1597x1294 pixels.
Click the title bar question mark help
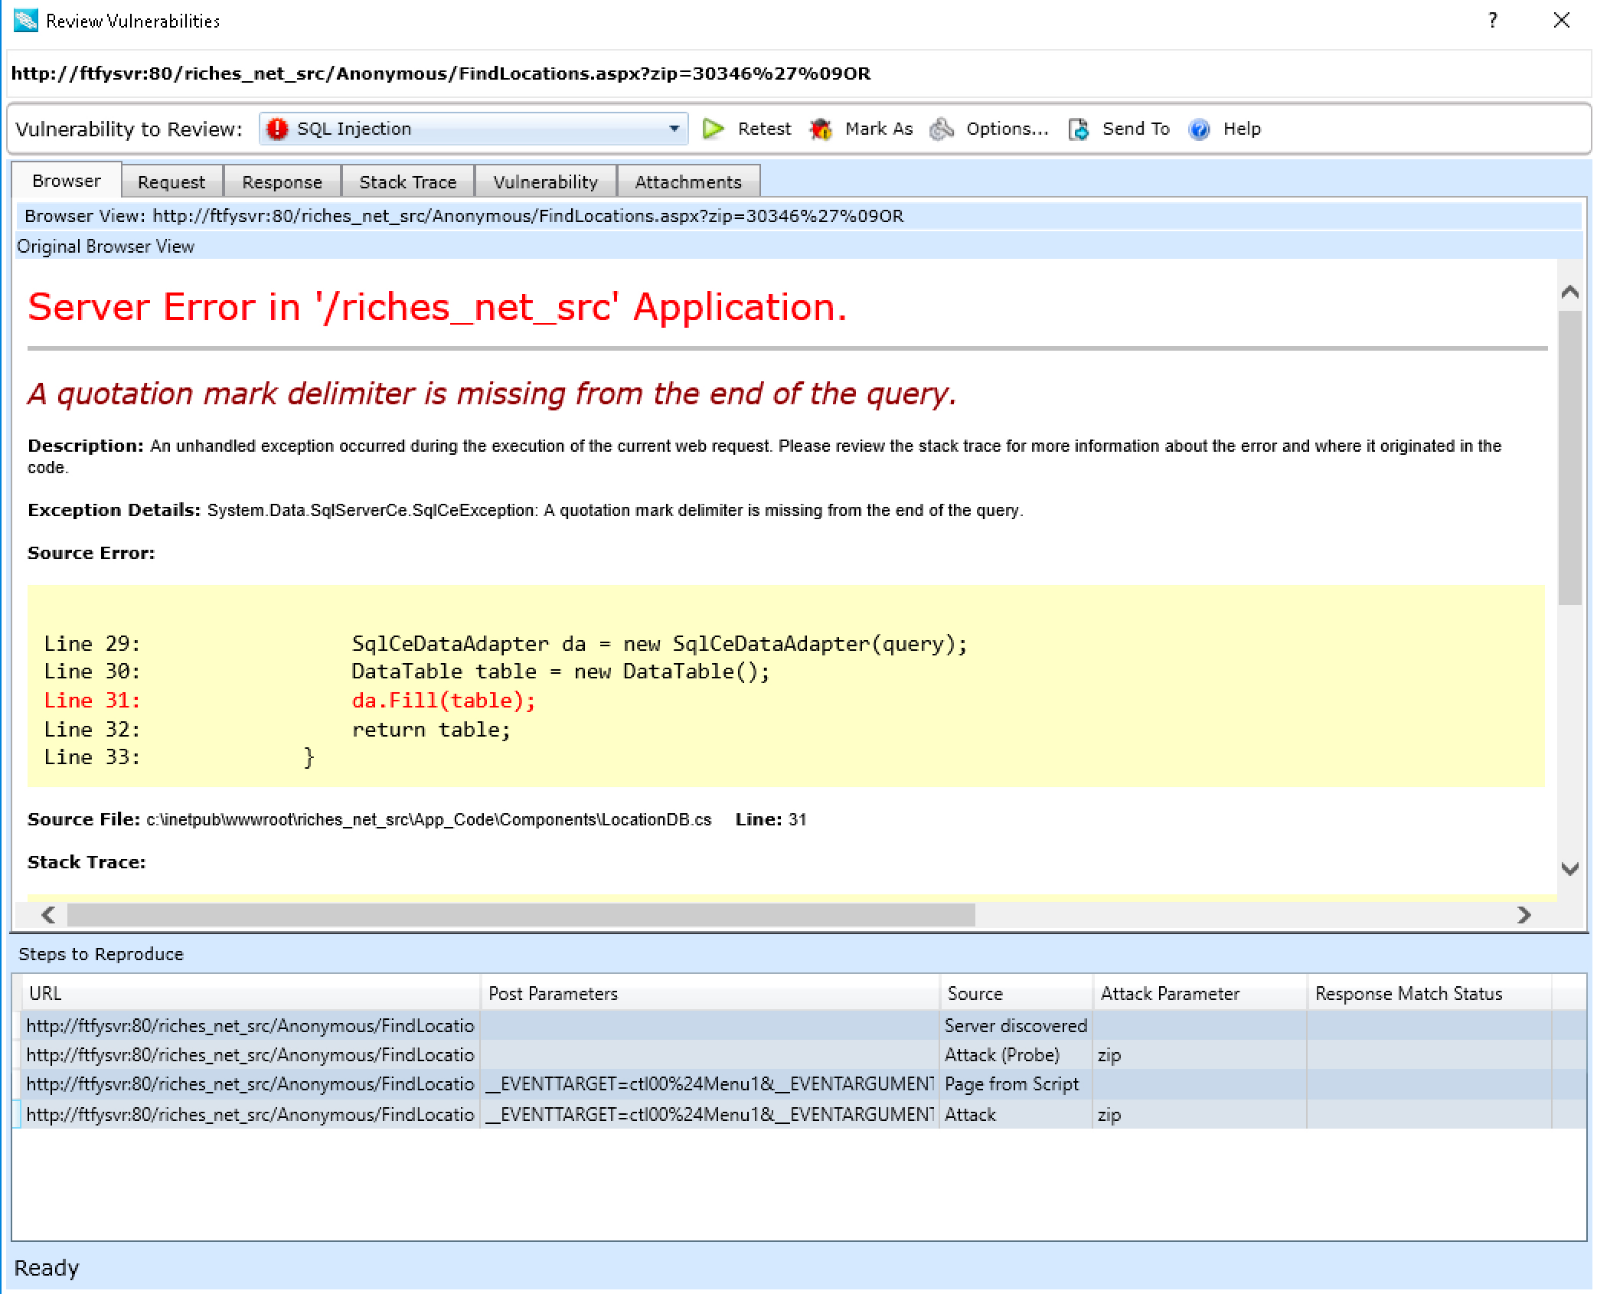[x=1492, y=20]
